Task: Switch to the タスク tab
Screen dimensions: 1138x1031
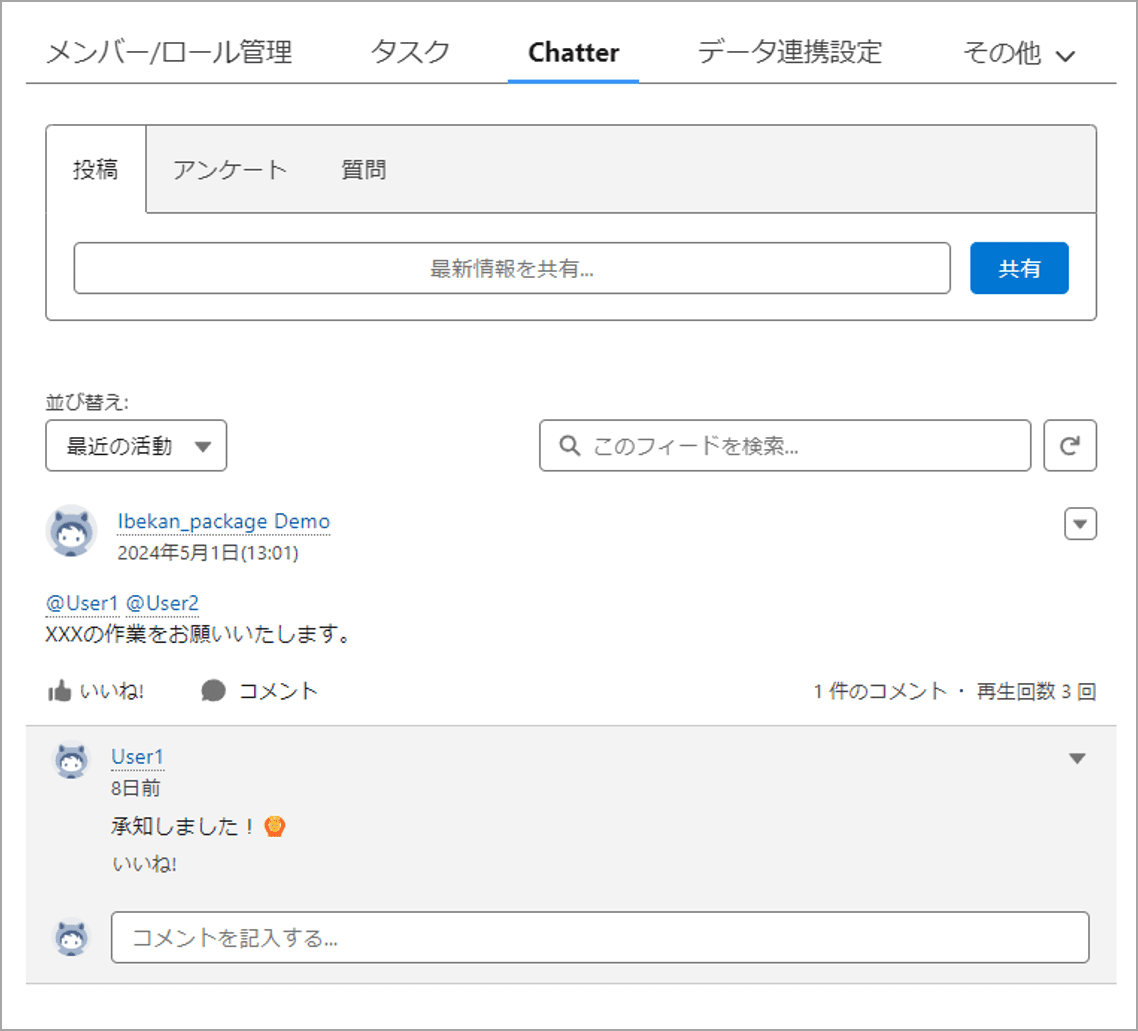Action: pos(410,52)
